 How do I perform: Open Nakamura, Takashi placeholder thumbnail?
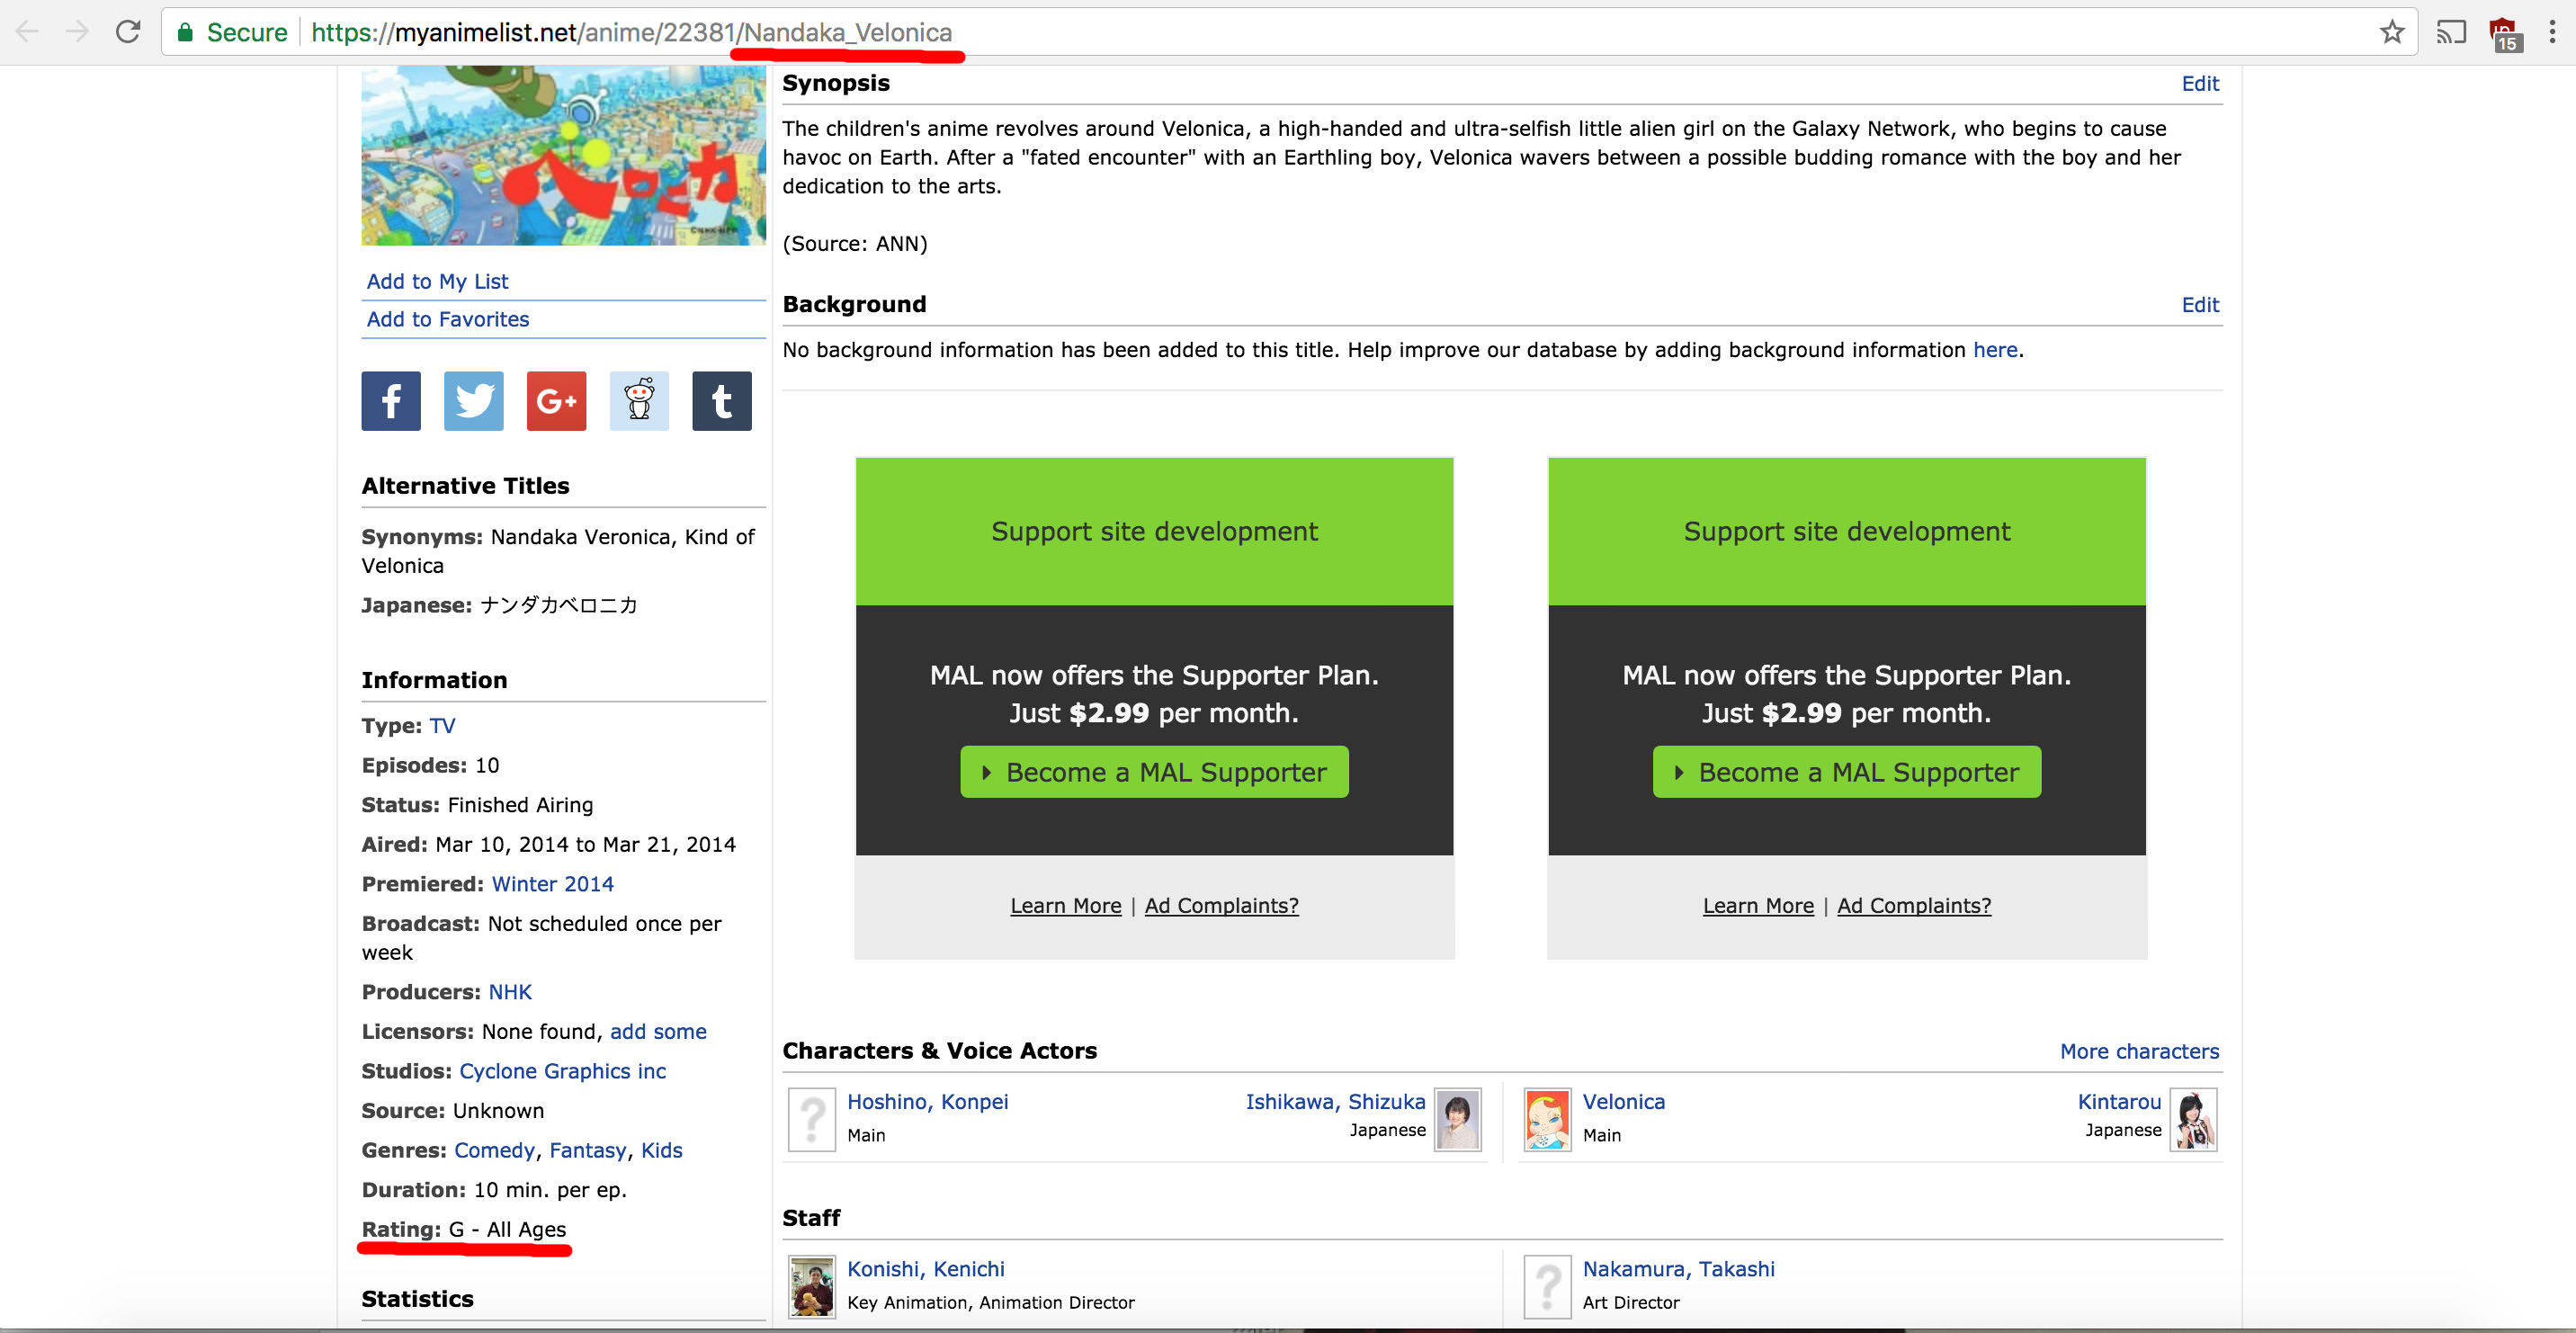pyautogui.click(x=1547, y=1286)
